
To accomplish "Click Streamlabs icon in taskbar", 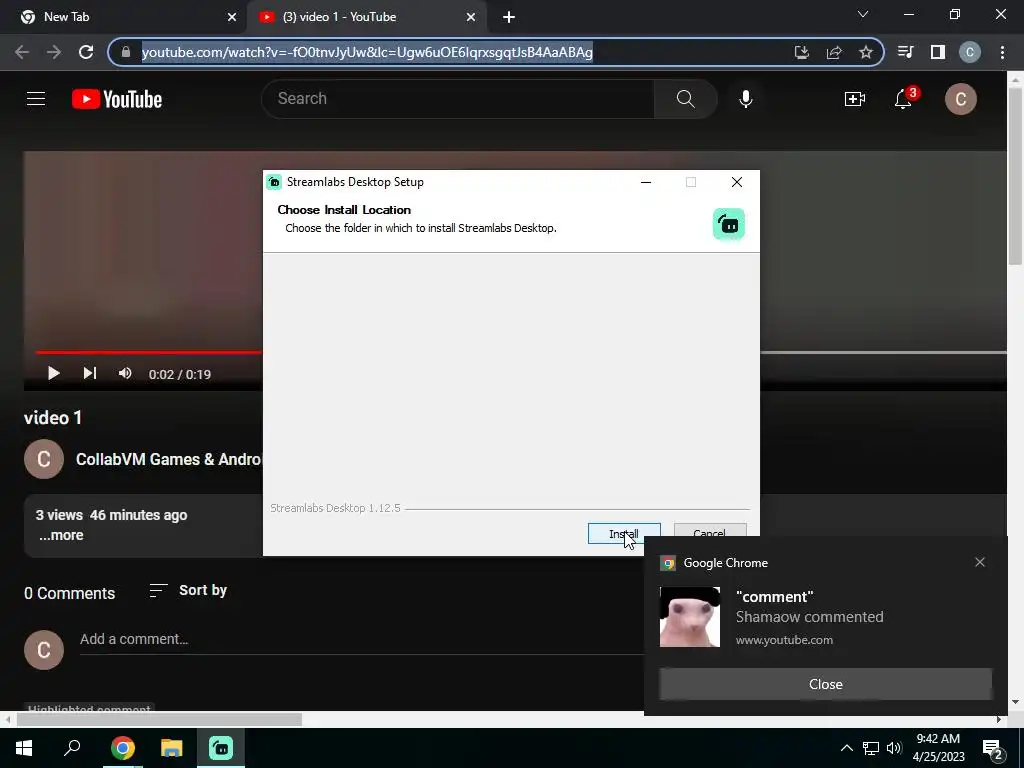I will [x=221, y=748].
